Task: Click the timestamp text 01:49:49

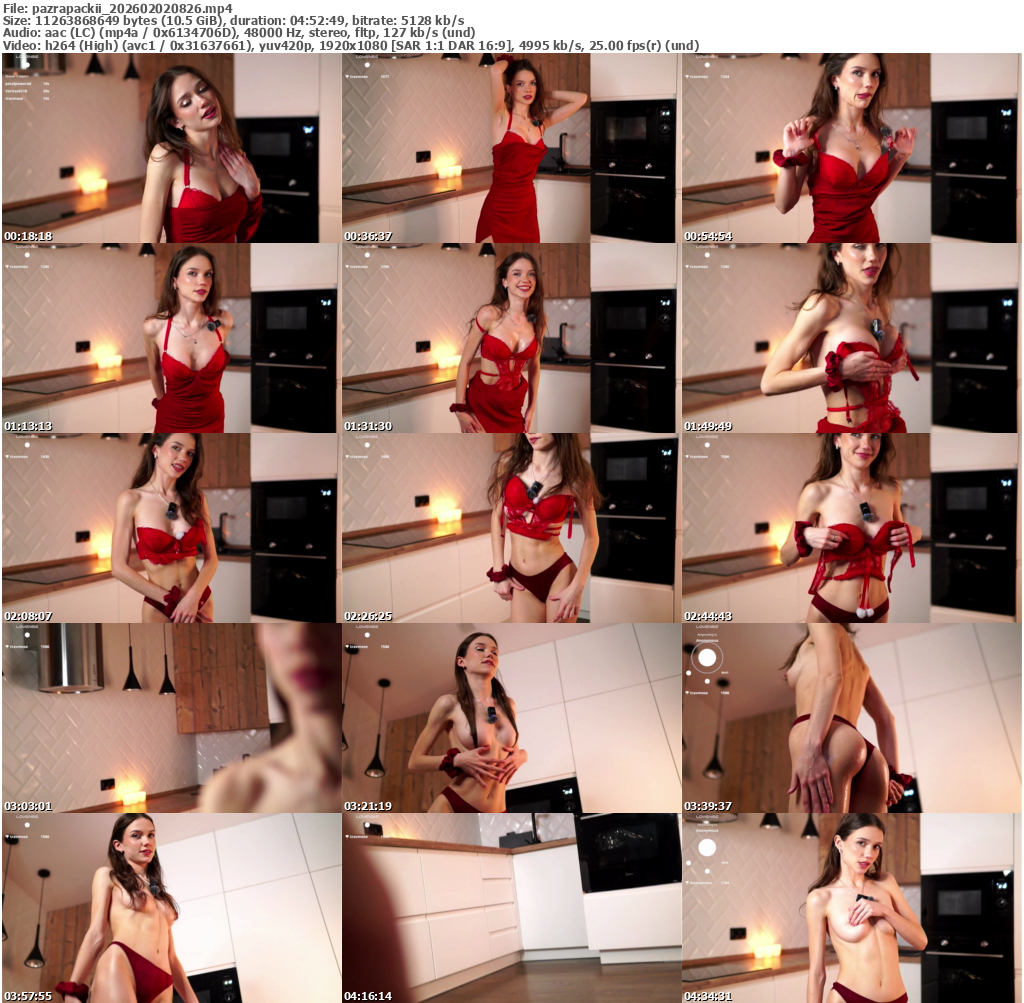Action: [x=708, y=426]
